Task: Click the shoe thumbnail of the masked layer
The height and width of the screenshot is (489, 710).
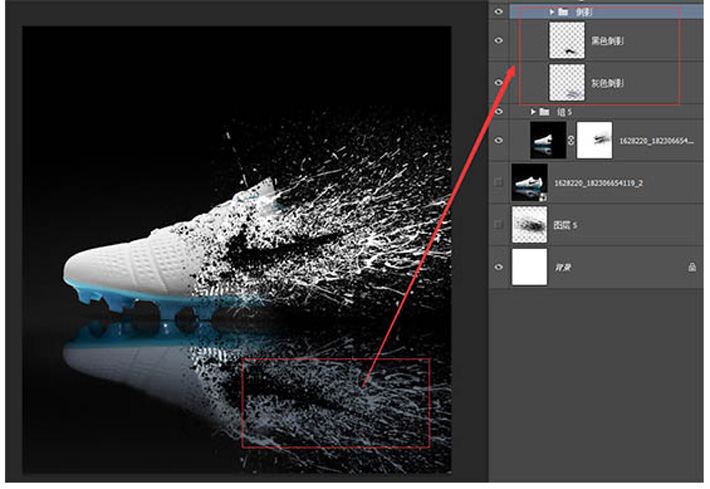Action: click(547, 141)
